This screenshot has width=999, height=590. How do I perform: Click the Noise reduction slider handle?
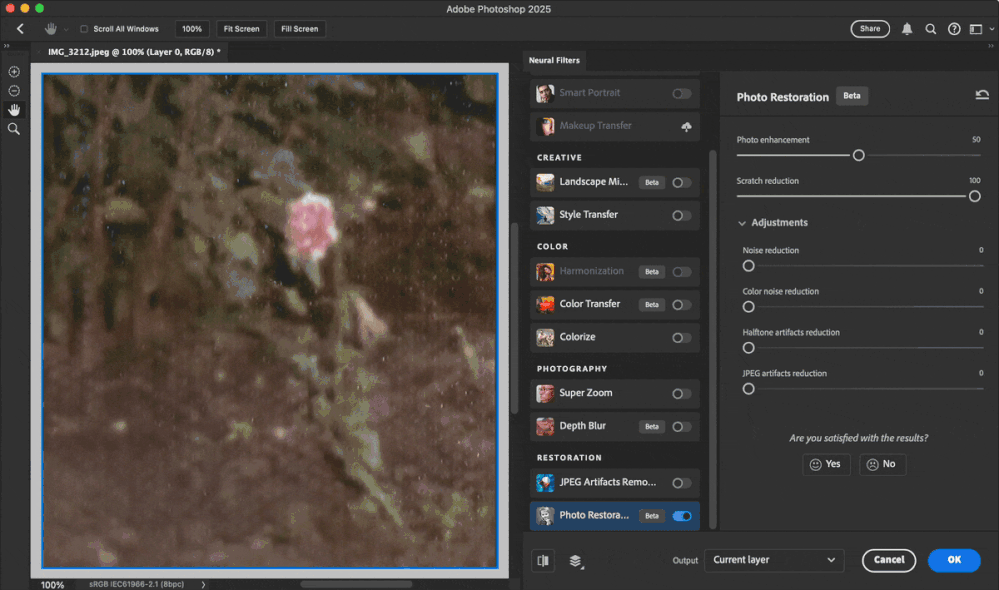(x=749, y=266)
